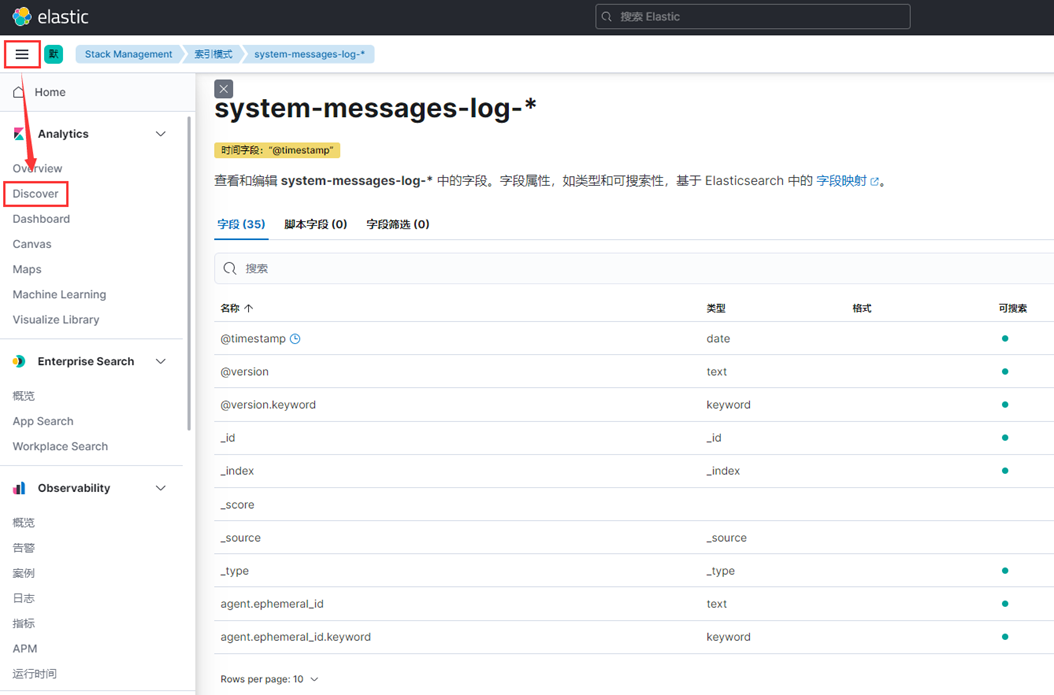Click the 时间字段 @timestamp badge
The image size is (1054, 695).
[x=277, y=151]
